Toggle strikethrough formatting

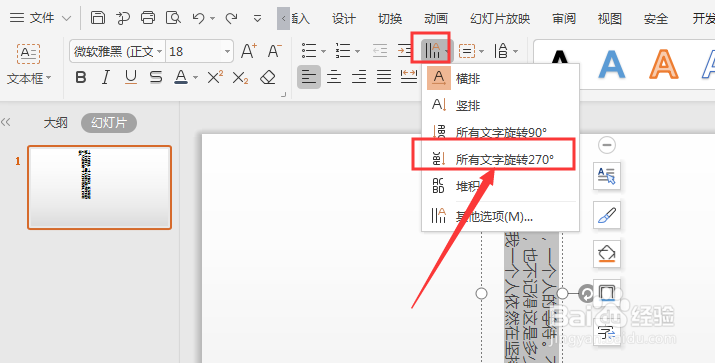coord(155,78)
